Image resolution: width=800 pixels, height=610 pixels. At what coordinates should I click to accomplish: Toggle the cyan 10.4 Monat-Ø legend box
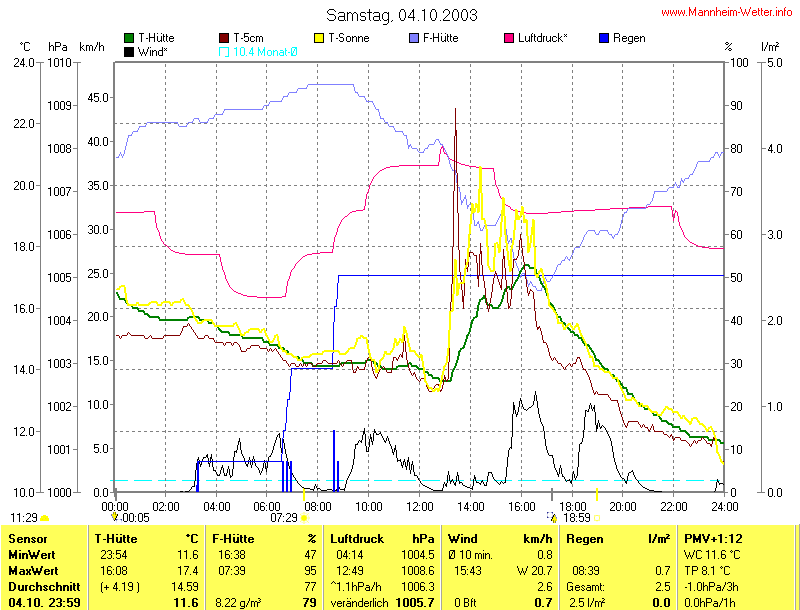[x=224, y=51]
